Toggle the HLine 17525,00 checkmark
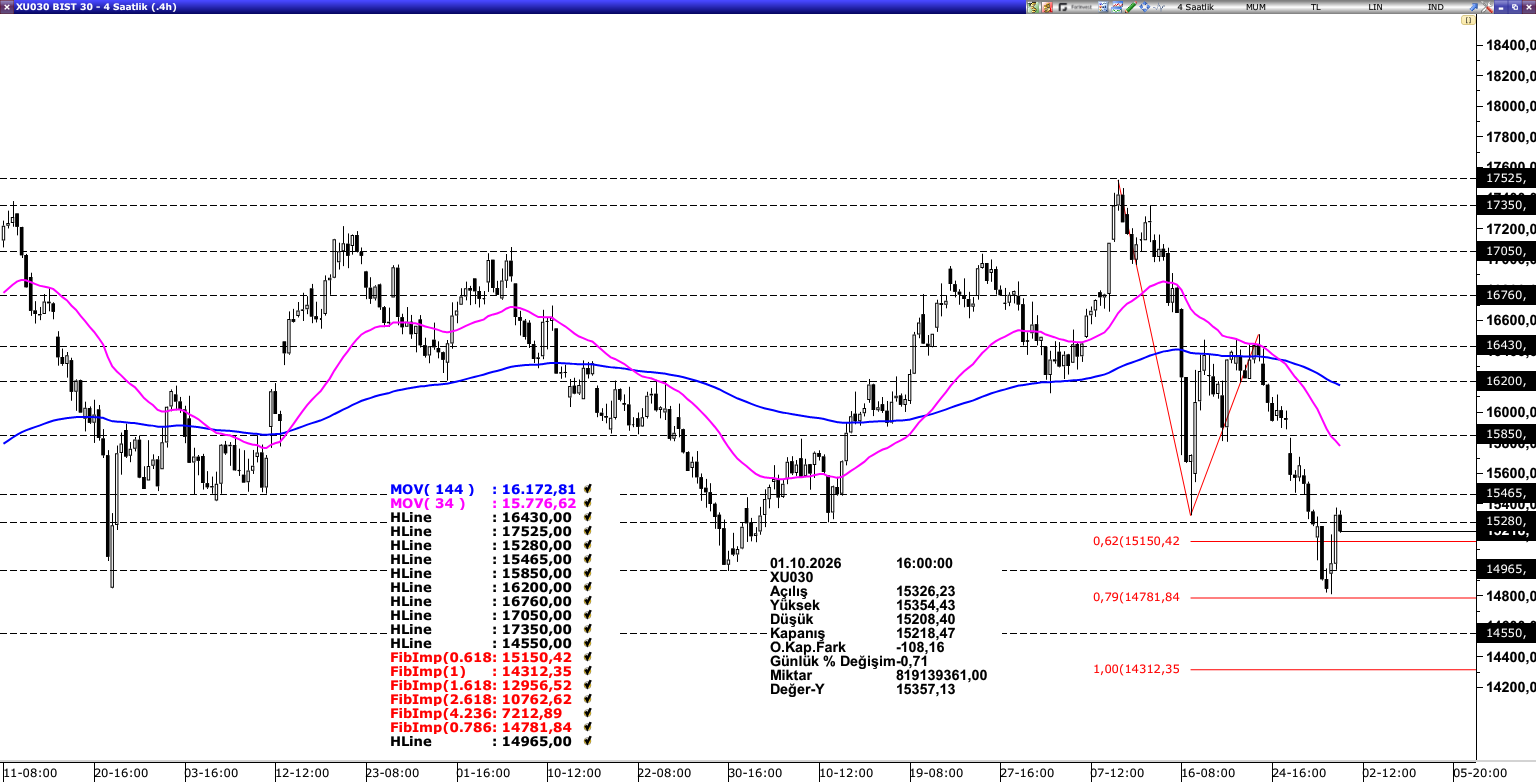1536x782 pixels. [x=589, y=531]
